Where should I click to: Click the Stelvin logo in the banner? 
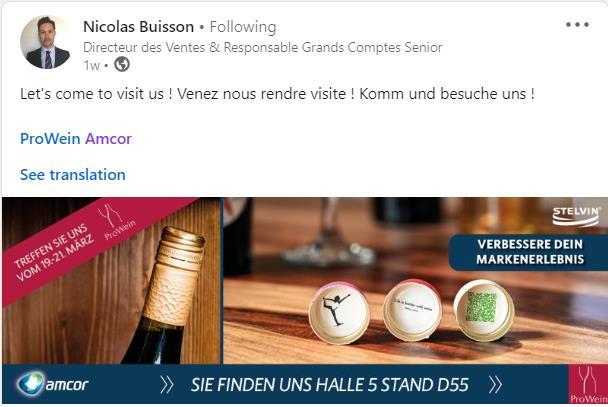pos(575,216)
